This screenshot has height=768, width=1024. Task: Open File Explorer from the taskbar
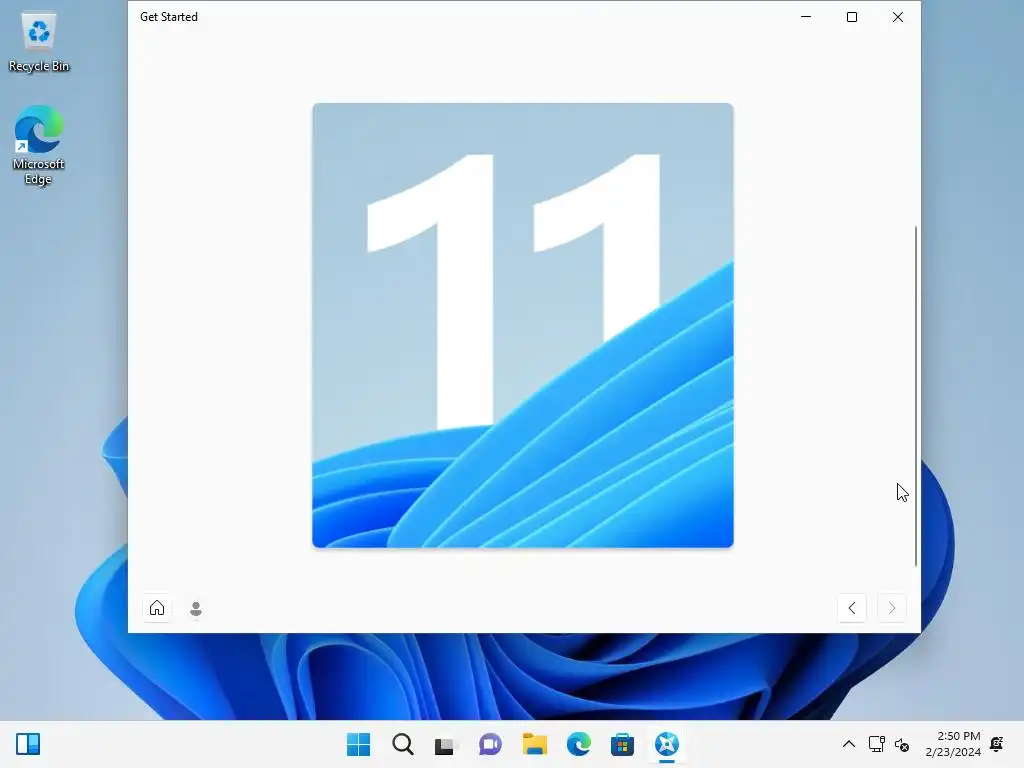[534, 744]
